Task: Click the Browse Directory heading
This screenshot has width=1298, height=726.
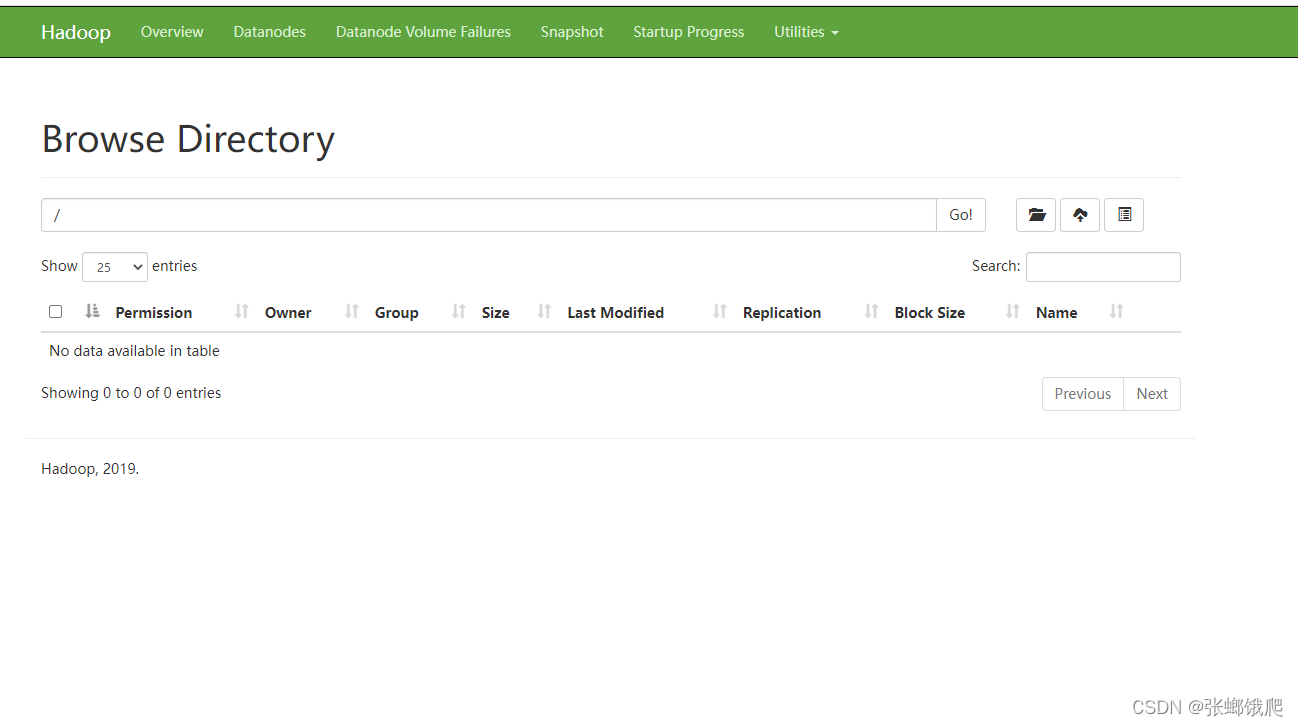Action: (x=188, y=139)
